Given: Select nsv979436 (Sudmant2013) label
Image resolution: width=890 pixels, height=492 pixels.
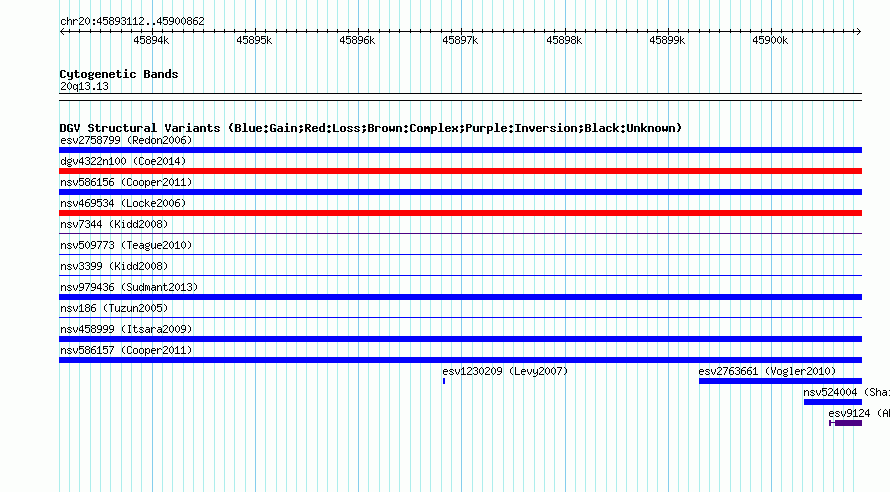Looking at the screenshot, I should click(129, 287).
